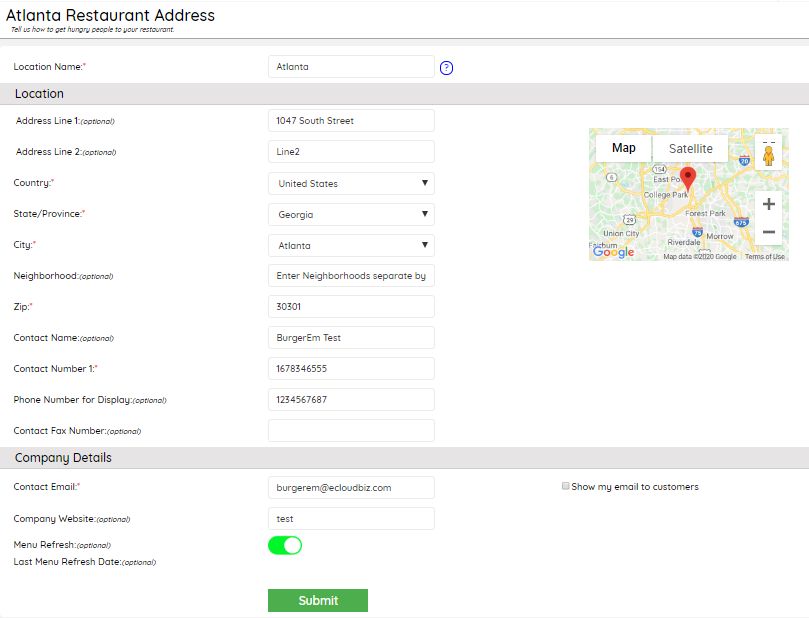Focus the Zip code input field
The height and width of the screenshot is (618, 809).
(351, 307)
